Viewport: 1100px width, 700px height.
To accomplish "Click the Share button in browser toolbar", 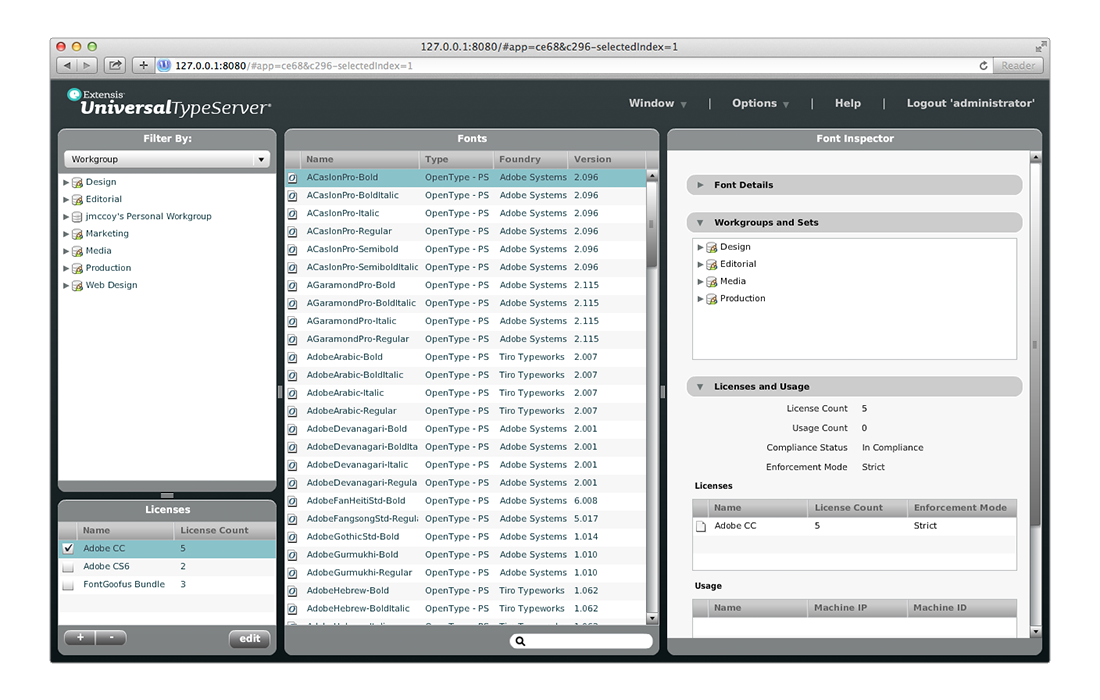I will pyautogui.click(x=115, y=66).
